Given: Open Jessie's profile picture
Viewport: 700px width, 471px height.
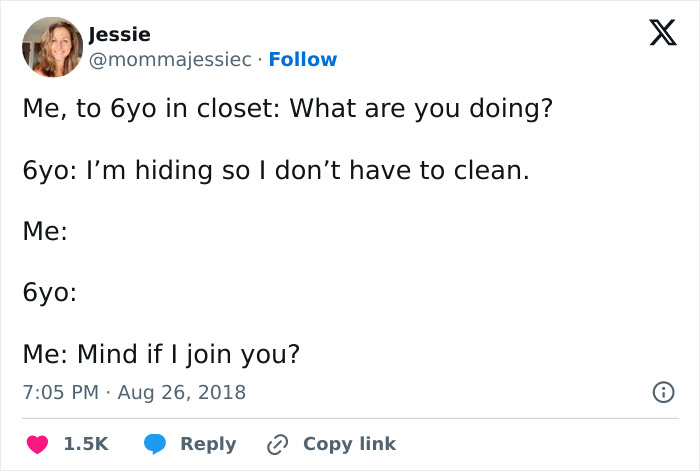Looking at the screenshot, I should pos(51,47).
